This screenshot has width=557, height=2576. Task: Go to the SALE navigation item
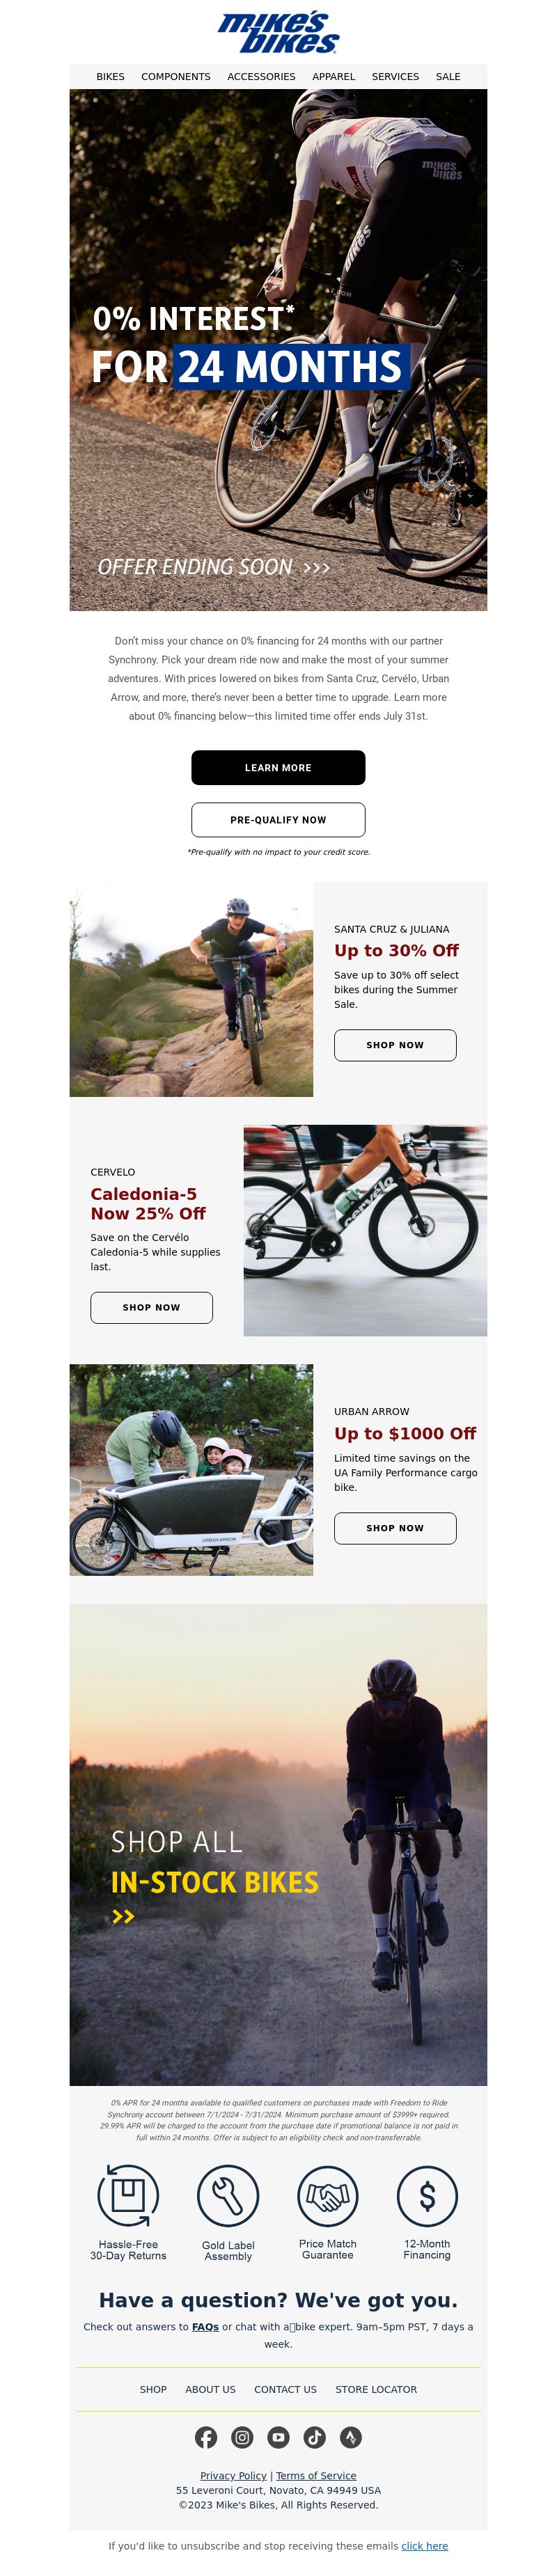click(x=448, y=77)
